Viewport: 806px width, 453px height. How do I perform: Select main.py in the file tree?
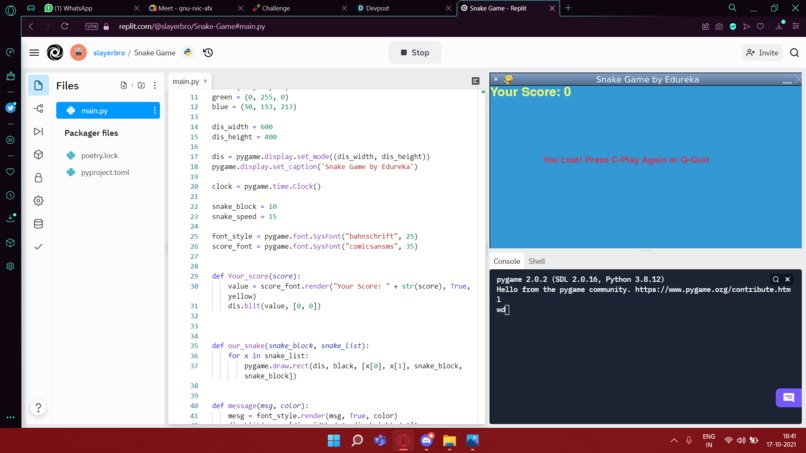point(108,111)
